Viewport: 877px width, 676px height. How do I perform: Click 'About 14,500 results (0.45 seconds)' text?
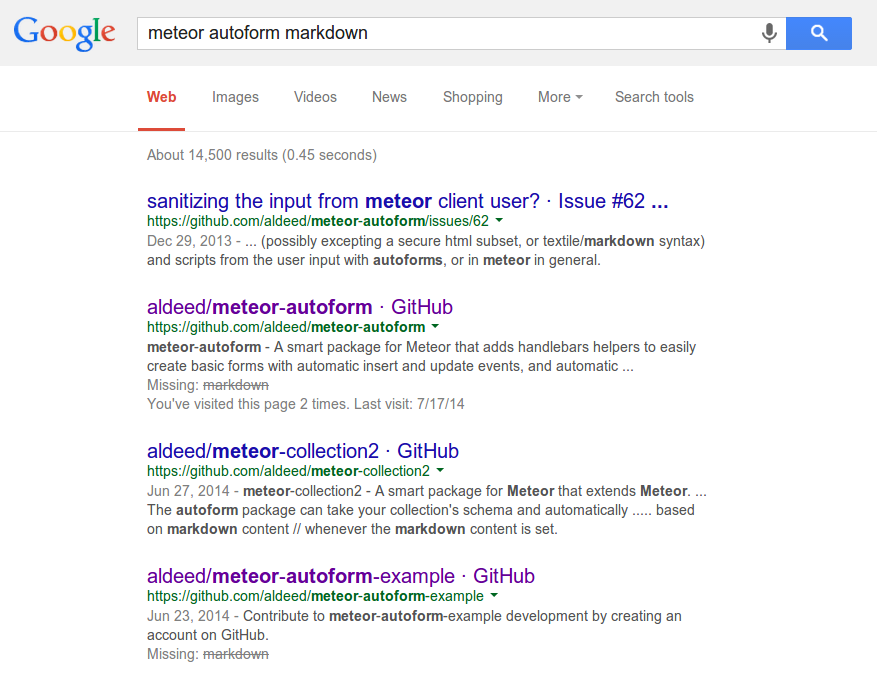pos(262,155)
